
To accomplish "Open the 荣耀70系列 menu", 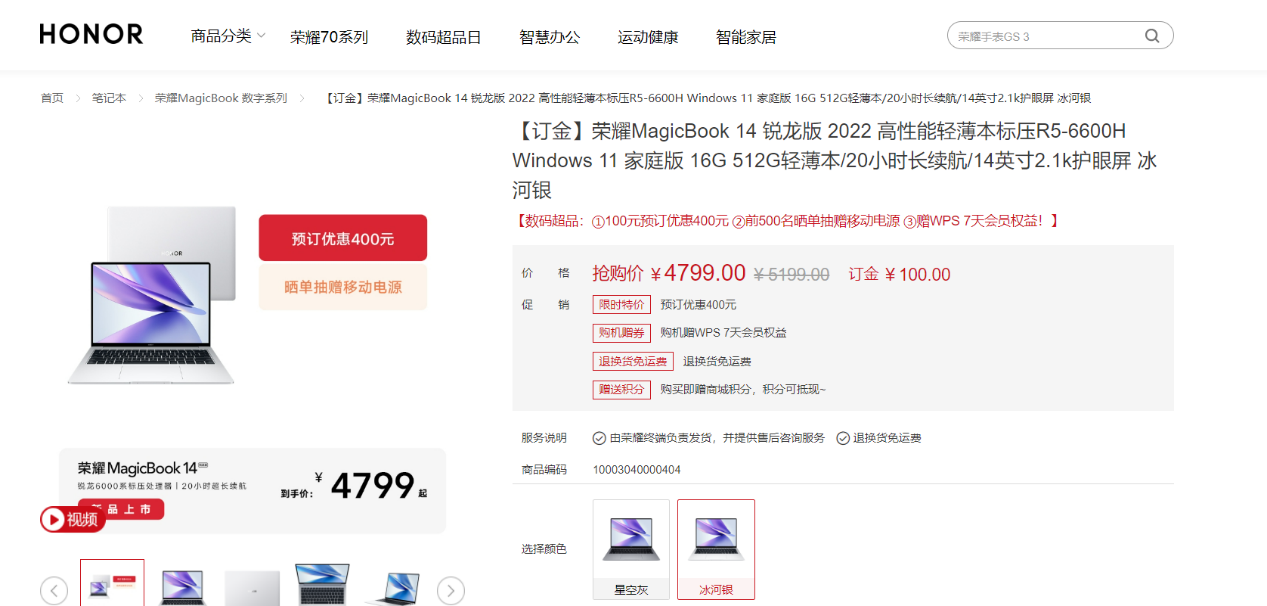I will [x=329, y=37].
